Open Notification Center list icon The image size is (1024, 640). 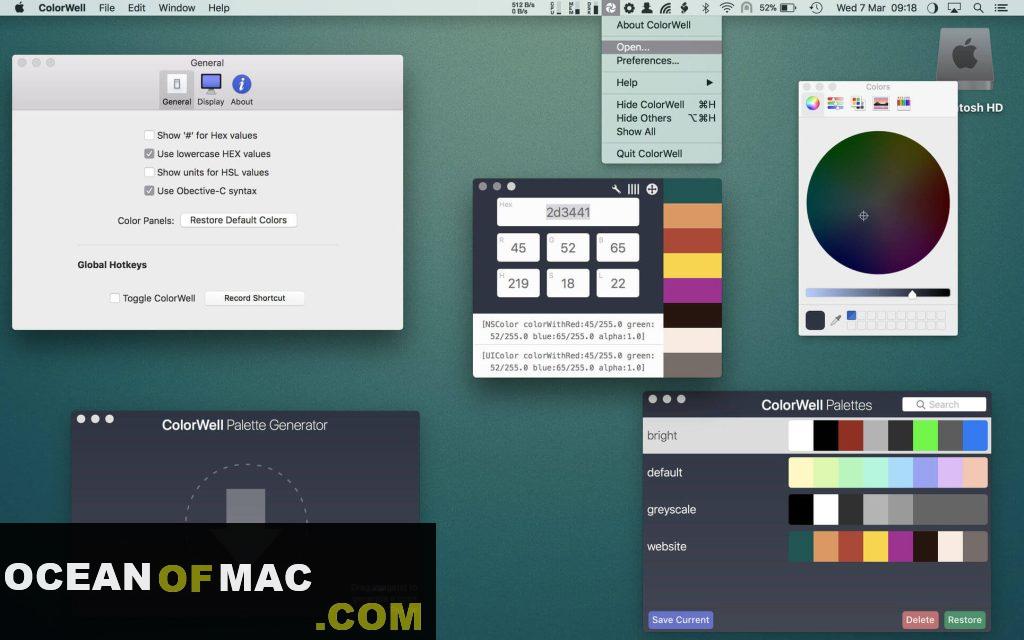(x=1000, y=8)
